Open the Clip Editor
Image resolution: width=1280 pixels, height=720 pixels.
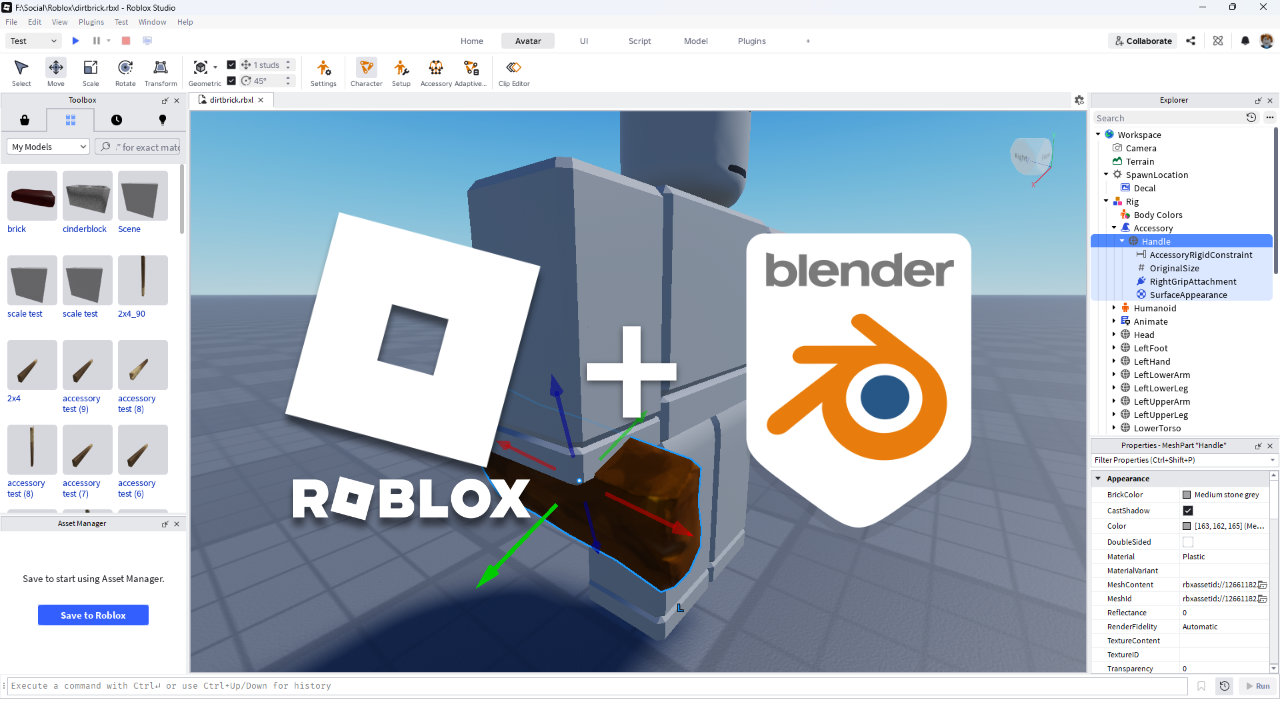click(x=514, y=72)
